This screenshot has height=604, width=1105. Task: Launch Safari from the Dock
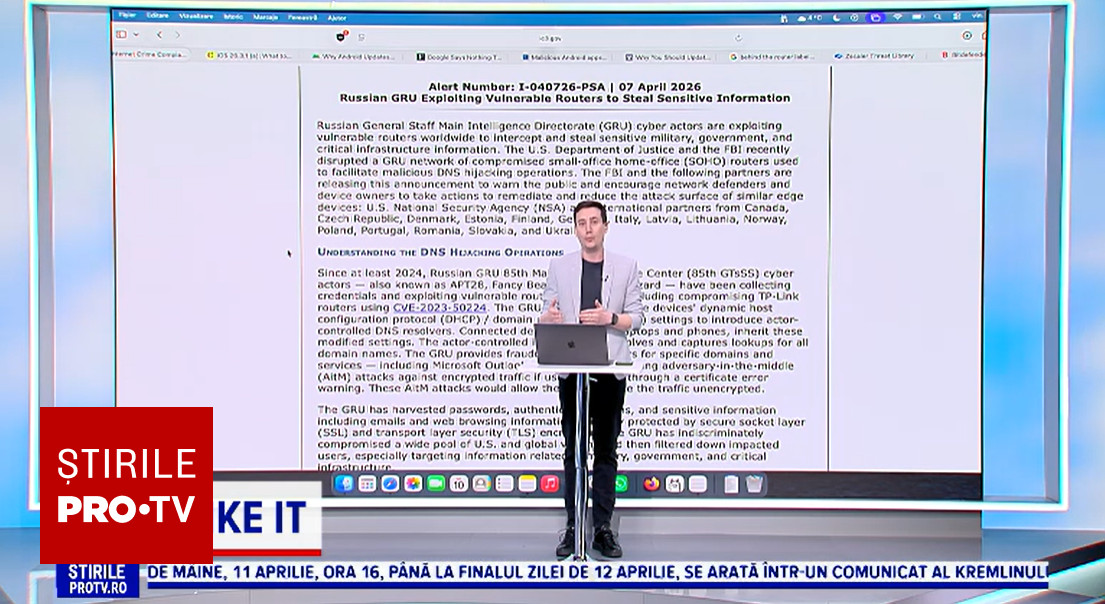[390, 484]
